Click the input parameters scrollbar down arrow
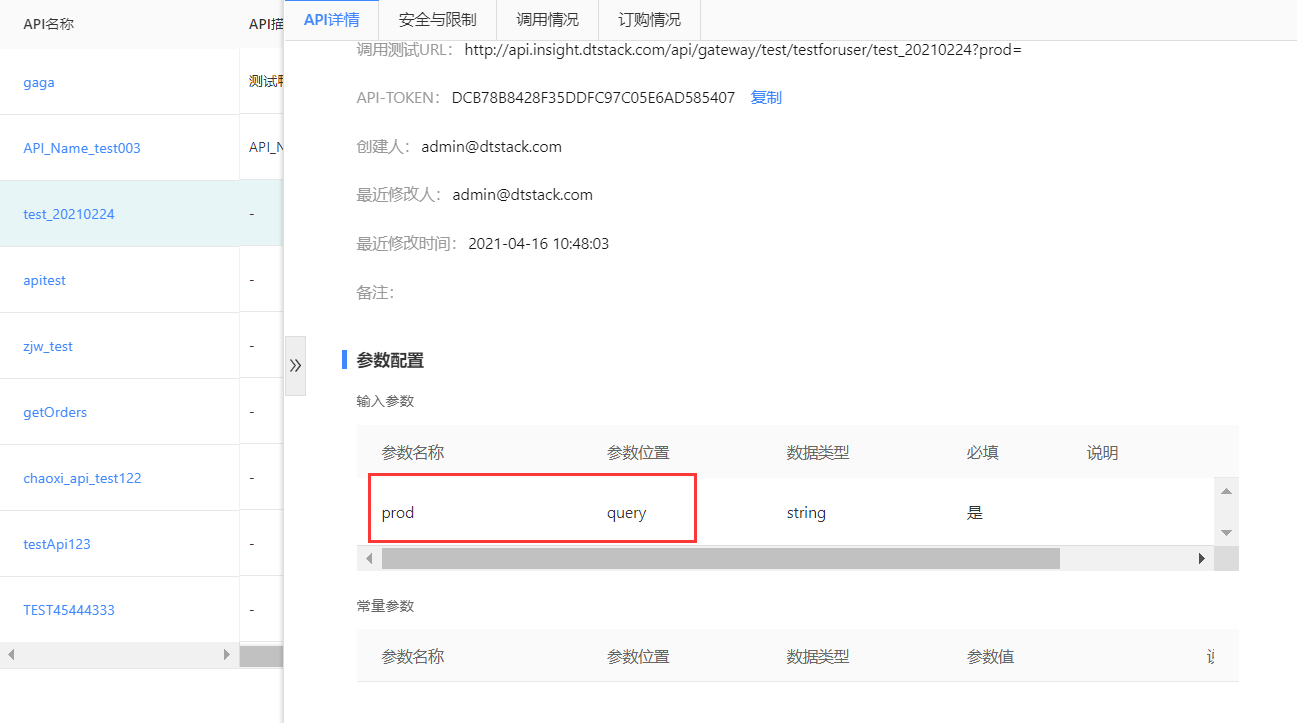 [1226, 533]
